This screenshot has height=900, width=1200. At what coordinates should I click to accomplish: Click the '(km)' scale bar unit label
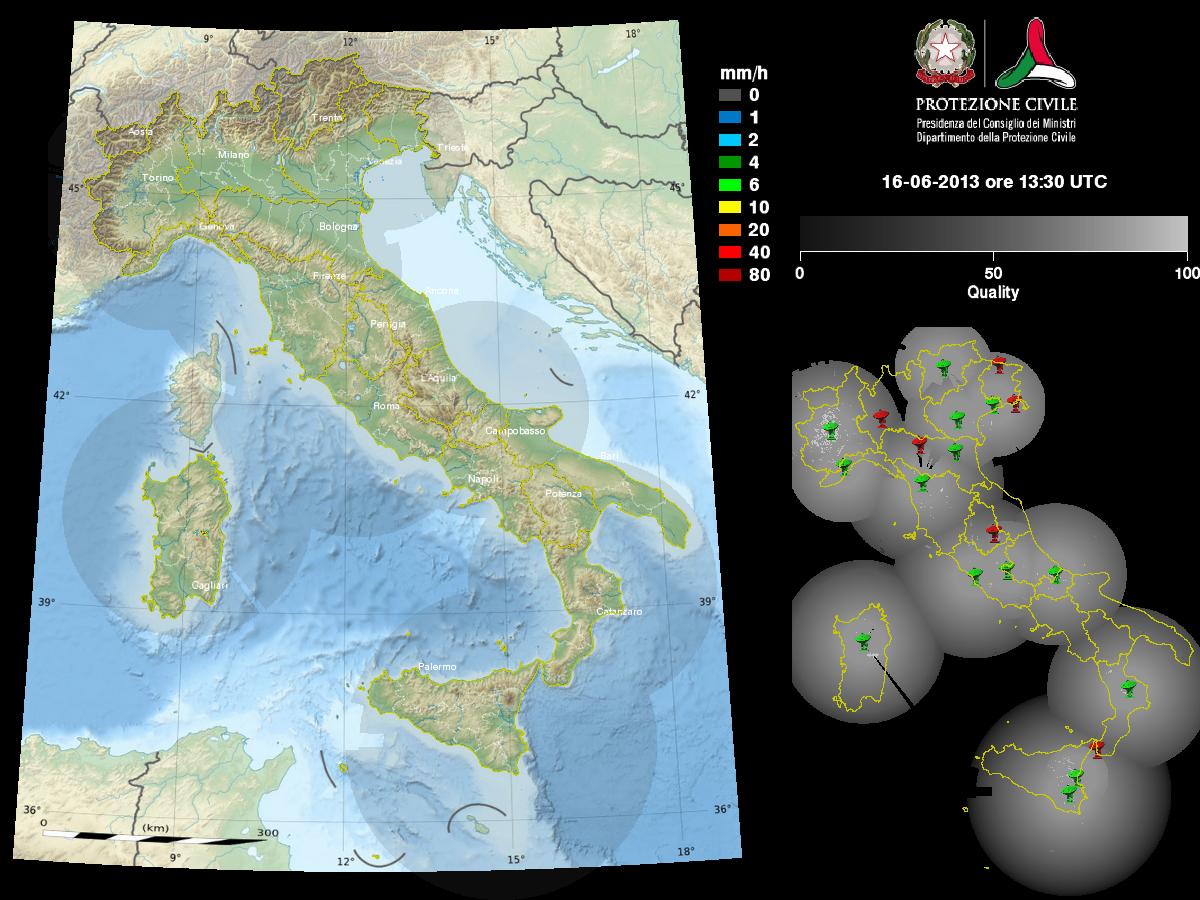(x=155, y=828)
